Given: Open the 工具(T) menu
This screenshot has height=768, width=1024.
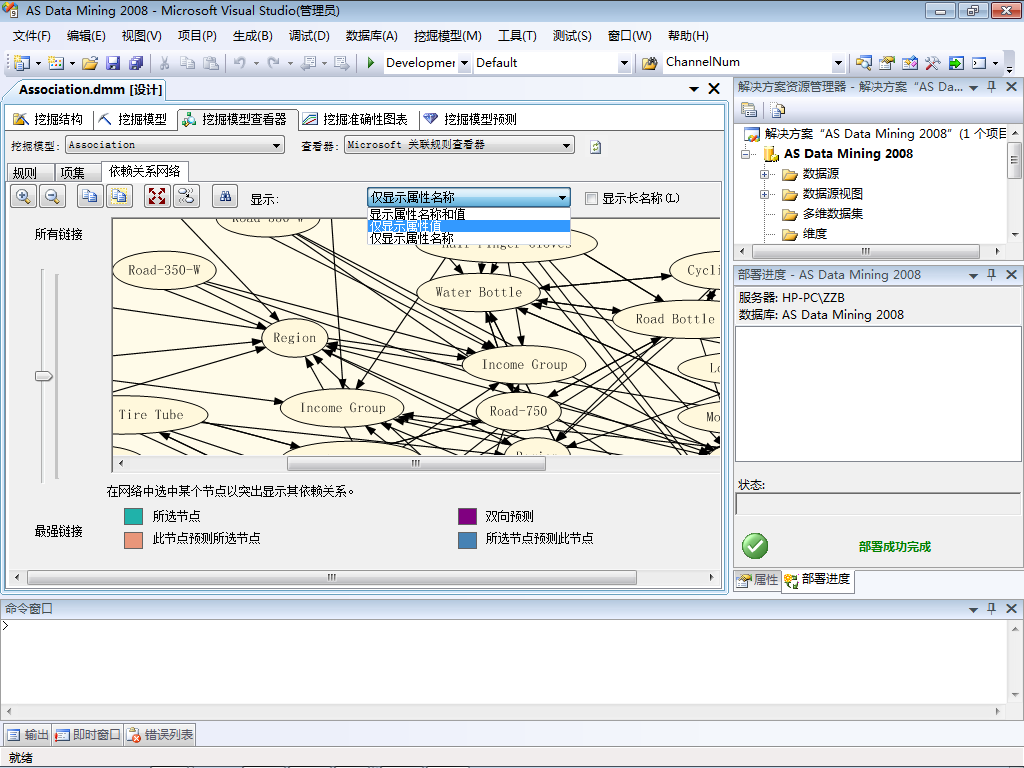Looking at the screenshot, I should coord(517,36).
